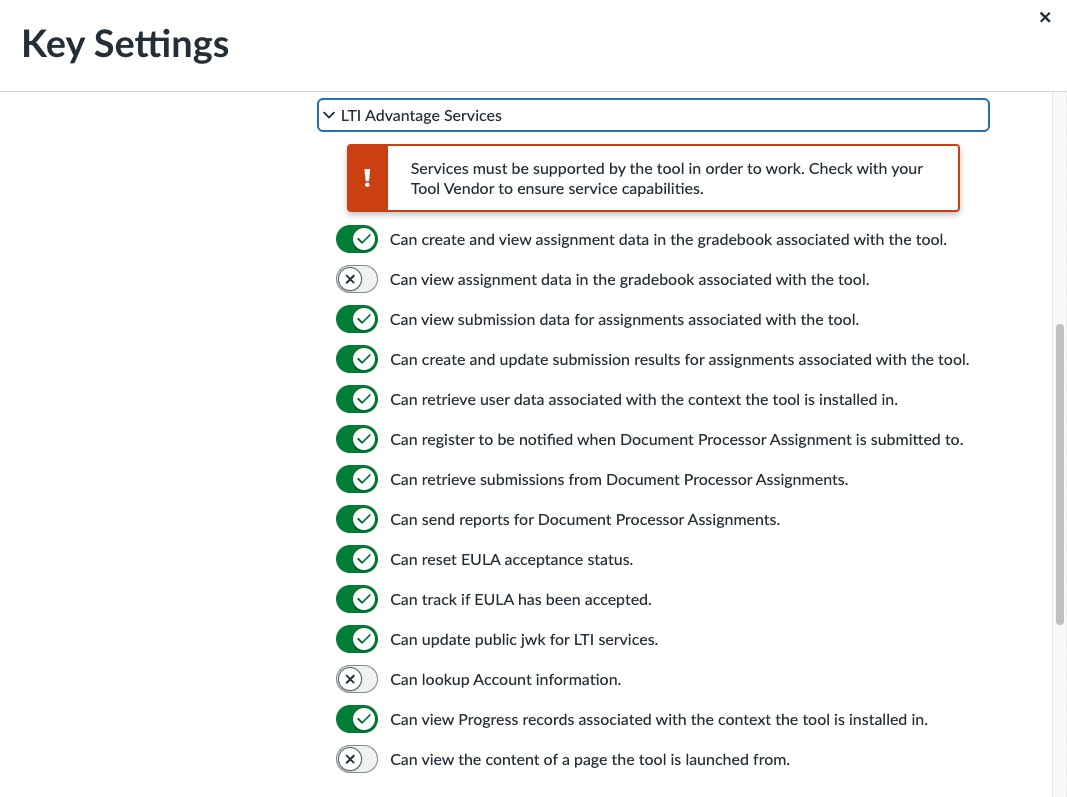Turn off viewing submission data for assignments

point(357,319)
